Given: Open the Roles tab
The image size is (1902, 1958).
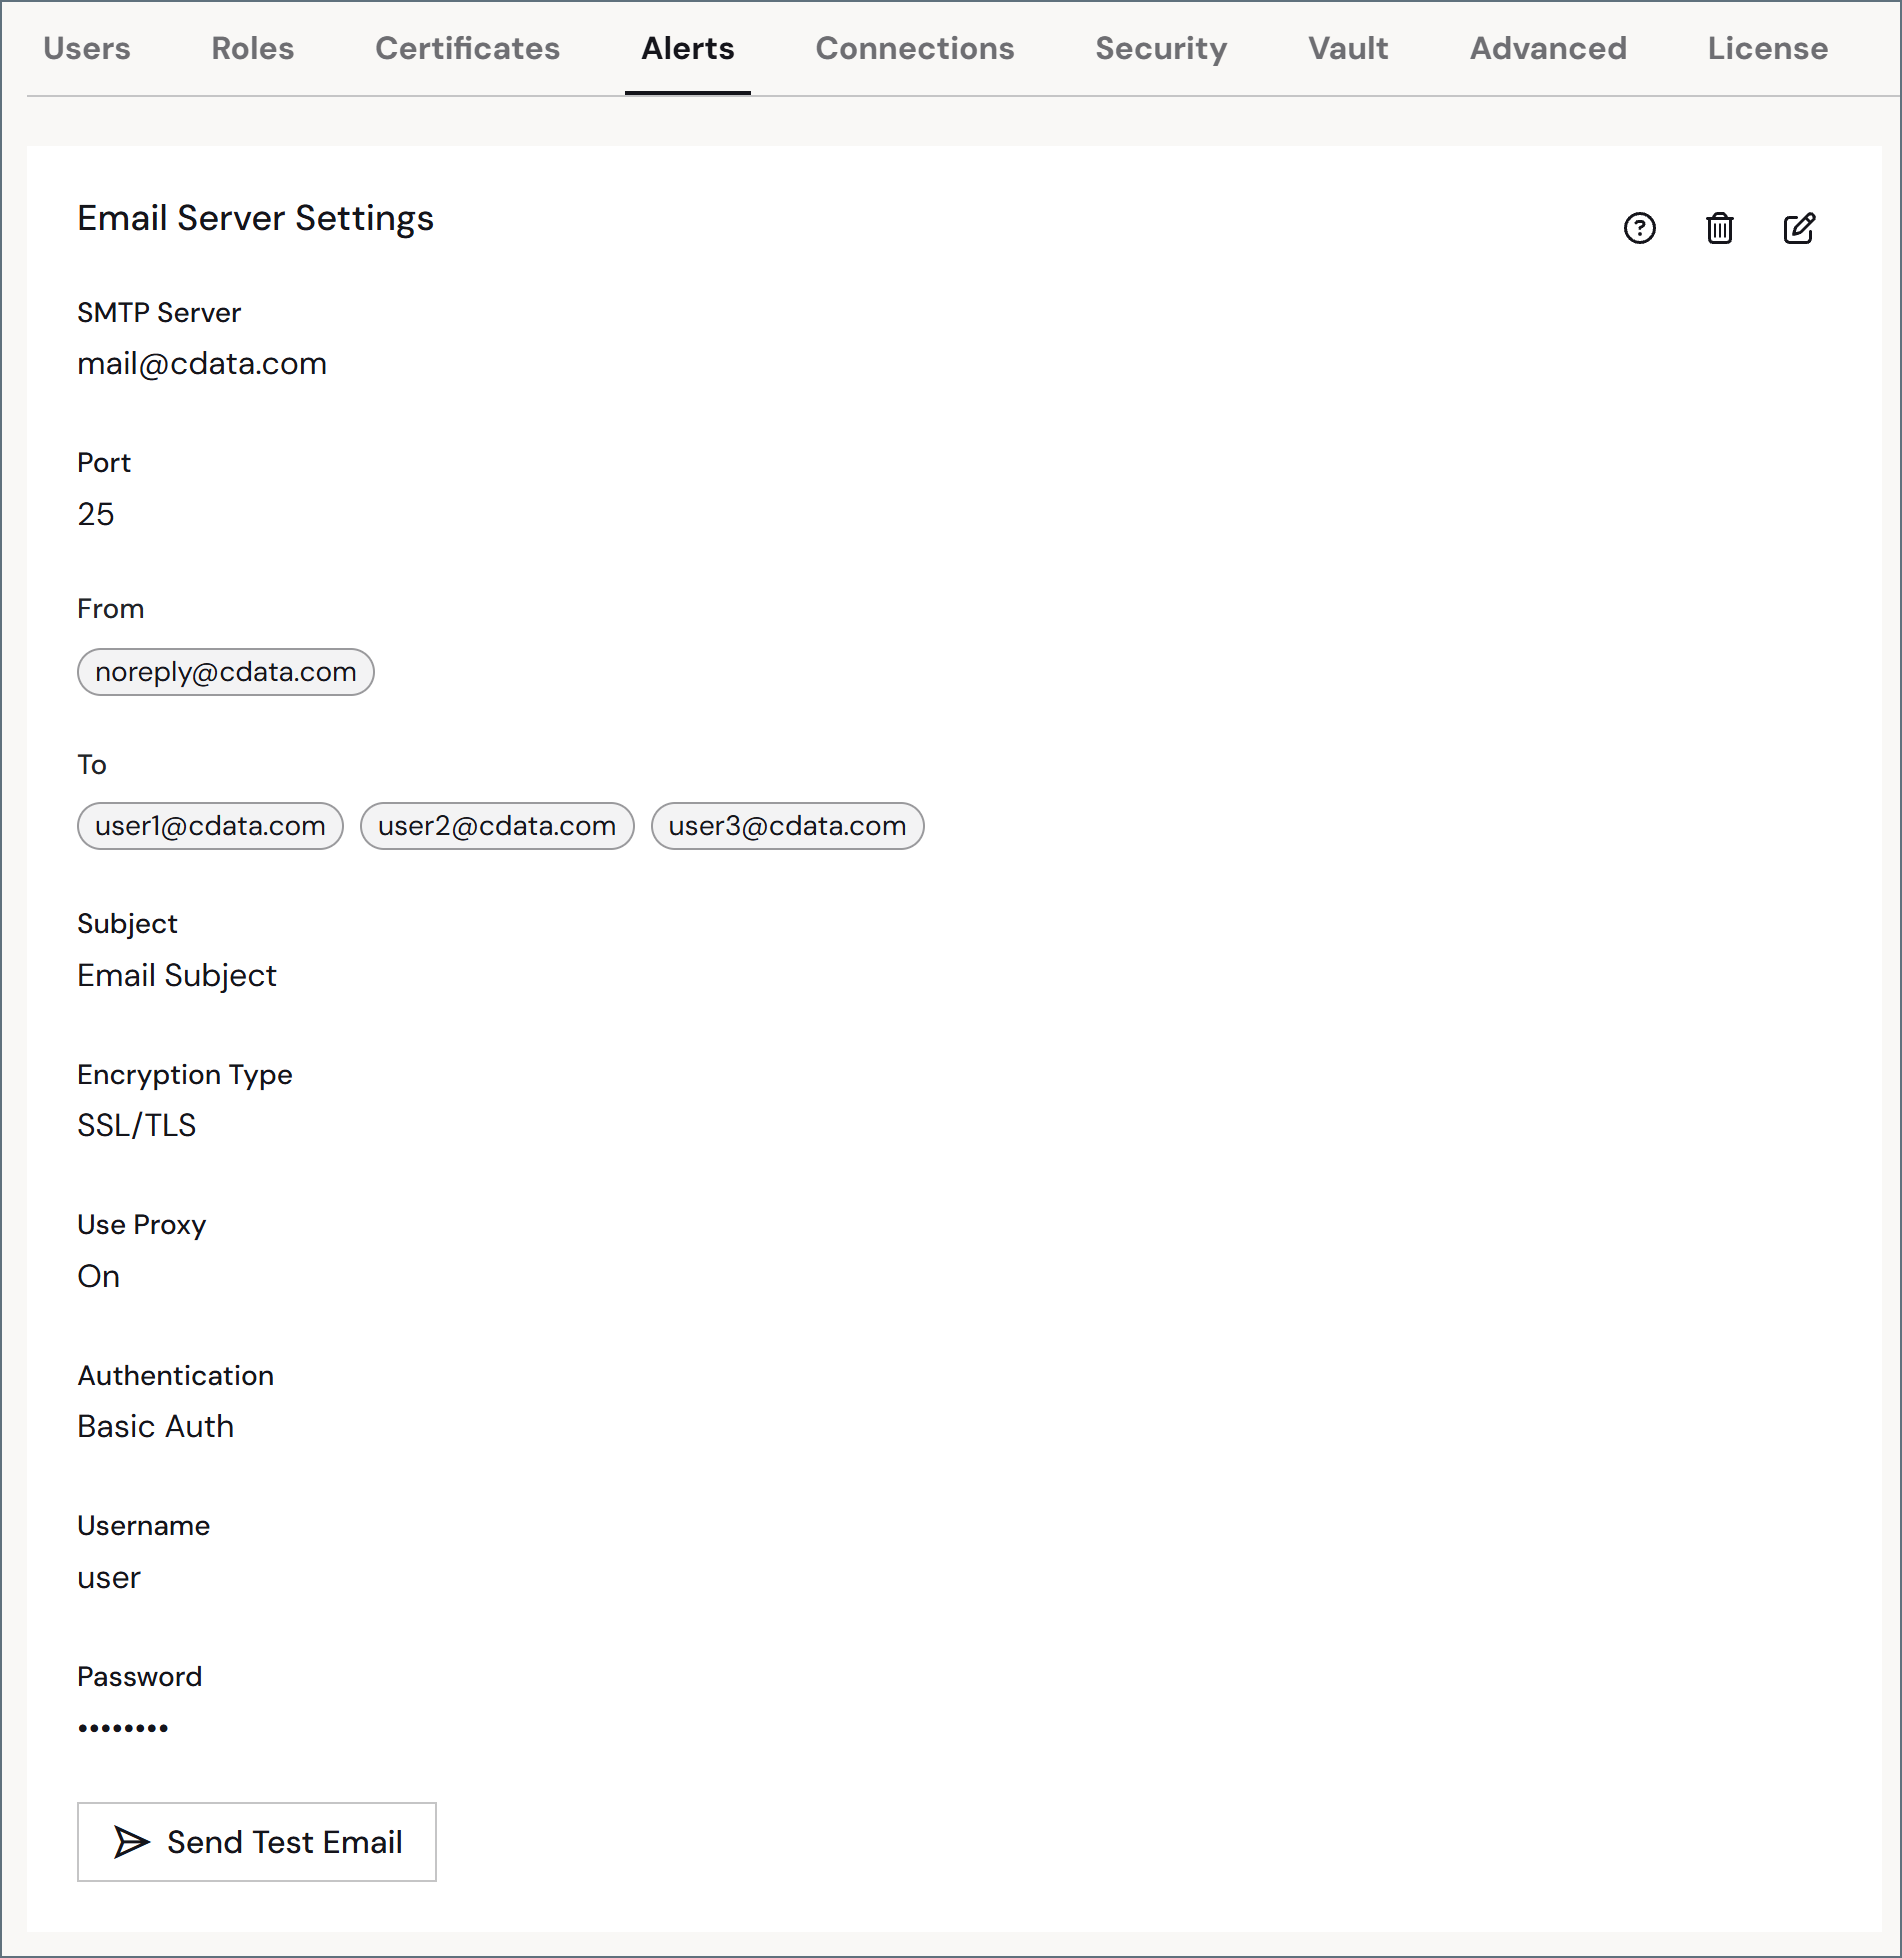Looking at the screenshot, I should (x=253, y=48).
